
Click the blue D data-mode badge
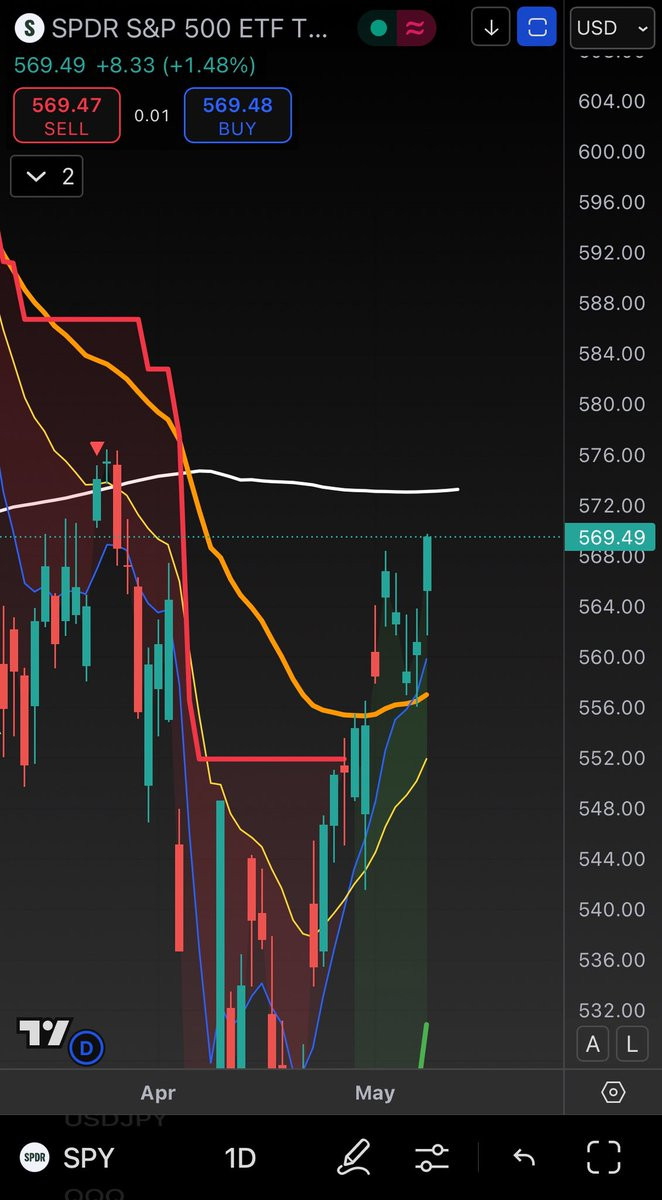pyautogui.click(x=87, y=1047)
